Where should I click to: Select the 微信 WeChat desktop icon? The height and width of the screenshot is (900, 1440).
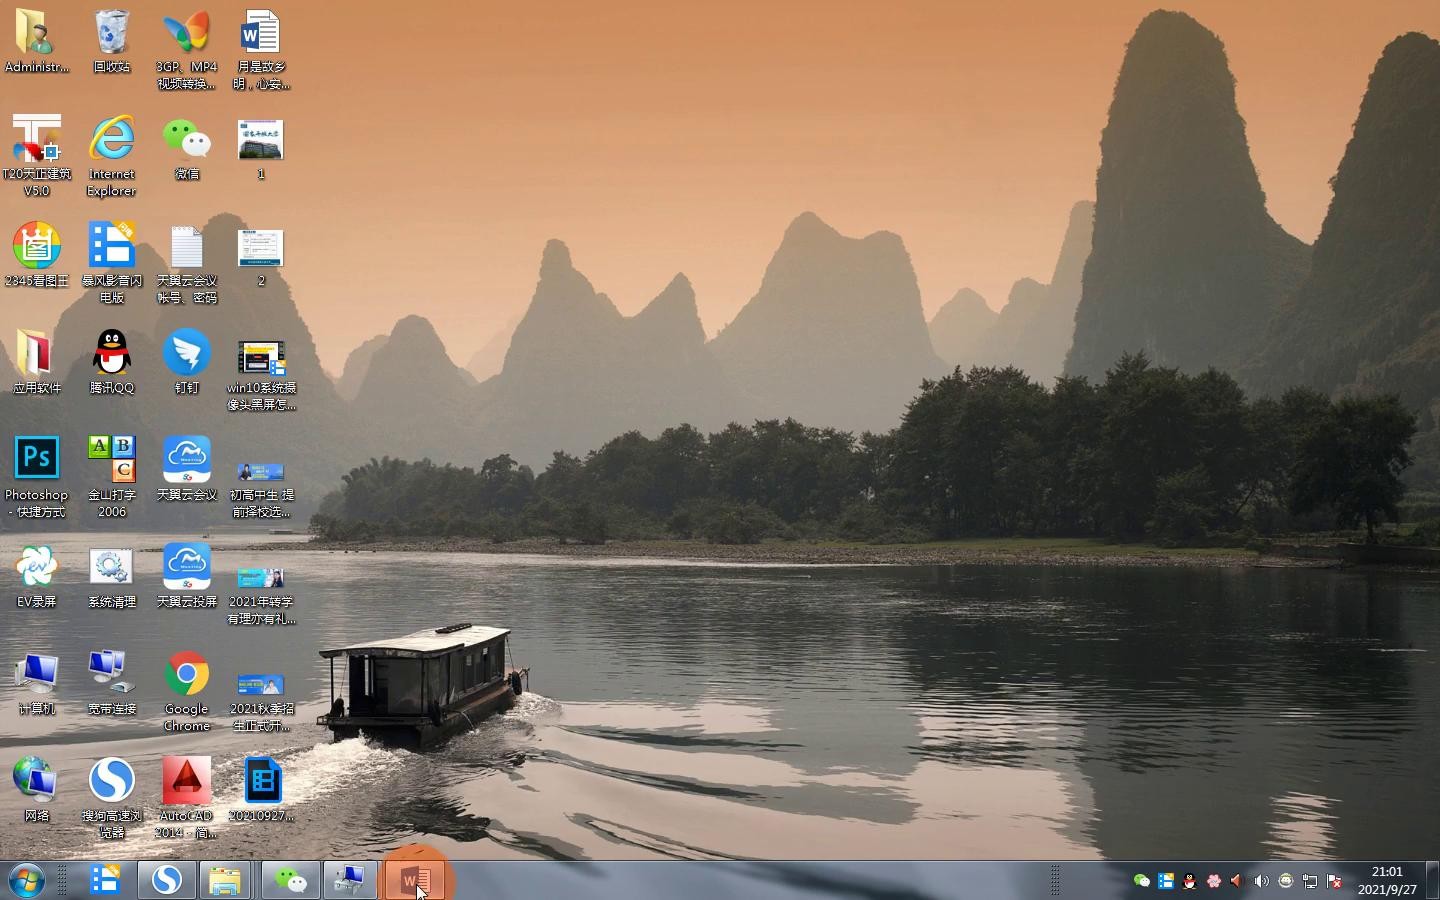point(187,140)
